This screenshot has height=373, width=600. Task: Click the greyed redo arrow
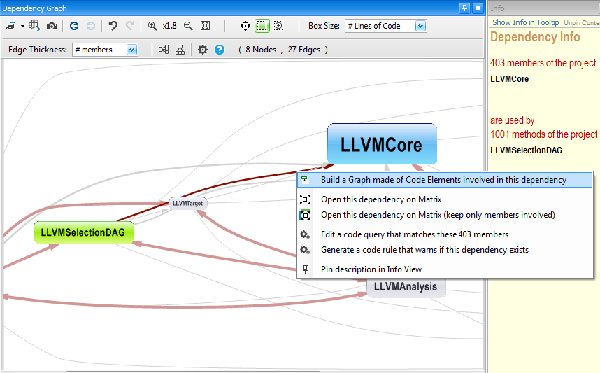[x=130, y=26]
